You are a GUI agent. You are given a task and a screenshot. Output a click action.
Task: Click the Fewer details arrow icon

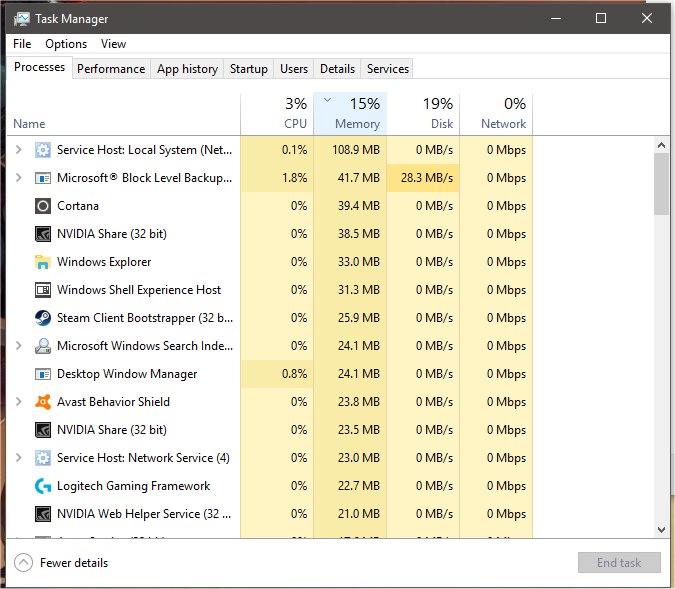click(23, 562)
